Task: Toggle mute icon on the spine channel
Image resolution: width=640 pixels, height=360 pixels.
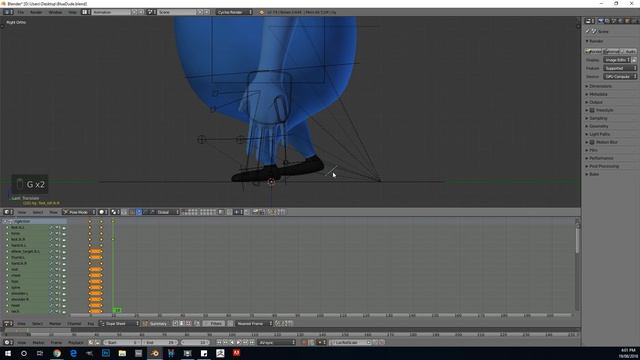Action: point(57,287)
